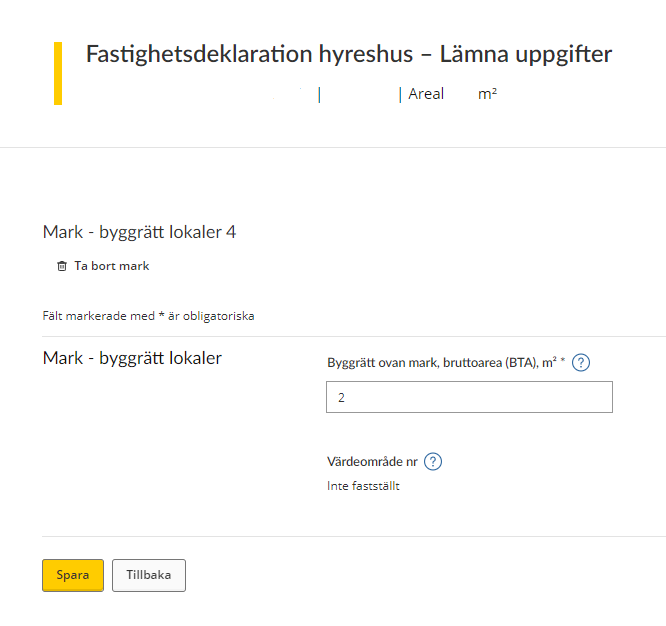The image size is (666, 626).
Task: Click the m² unit in header
Action: click(x=487, y=94)
